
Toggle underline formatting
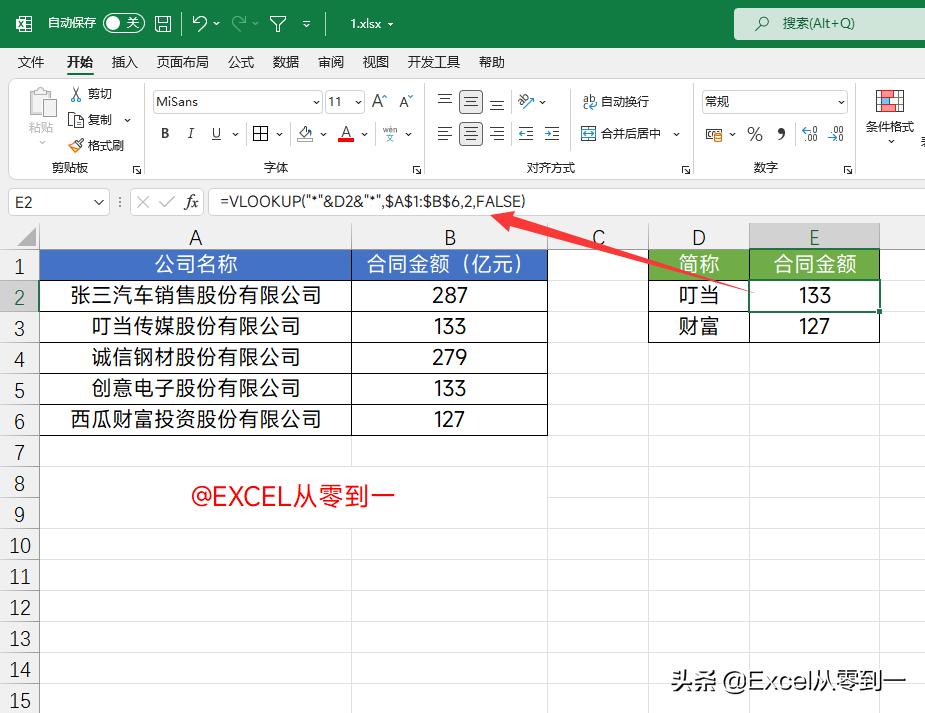214,133
